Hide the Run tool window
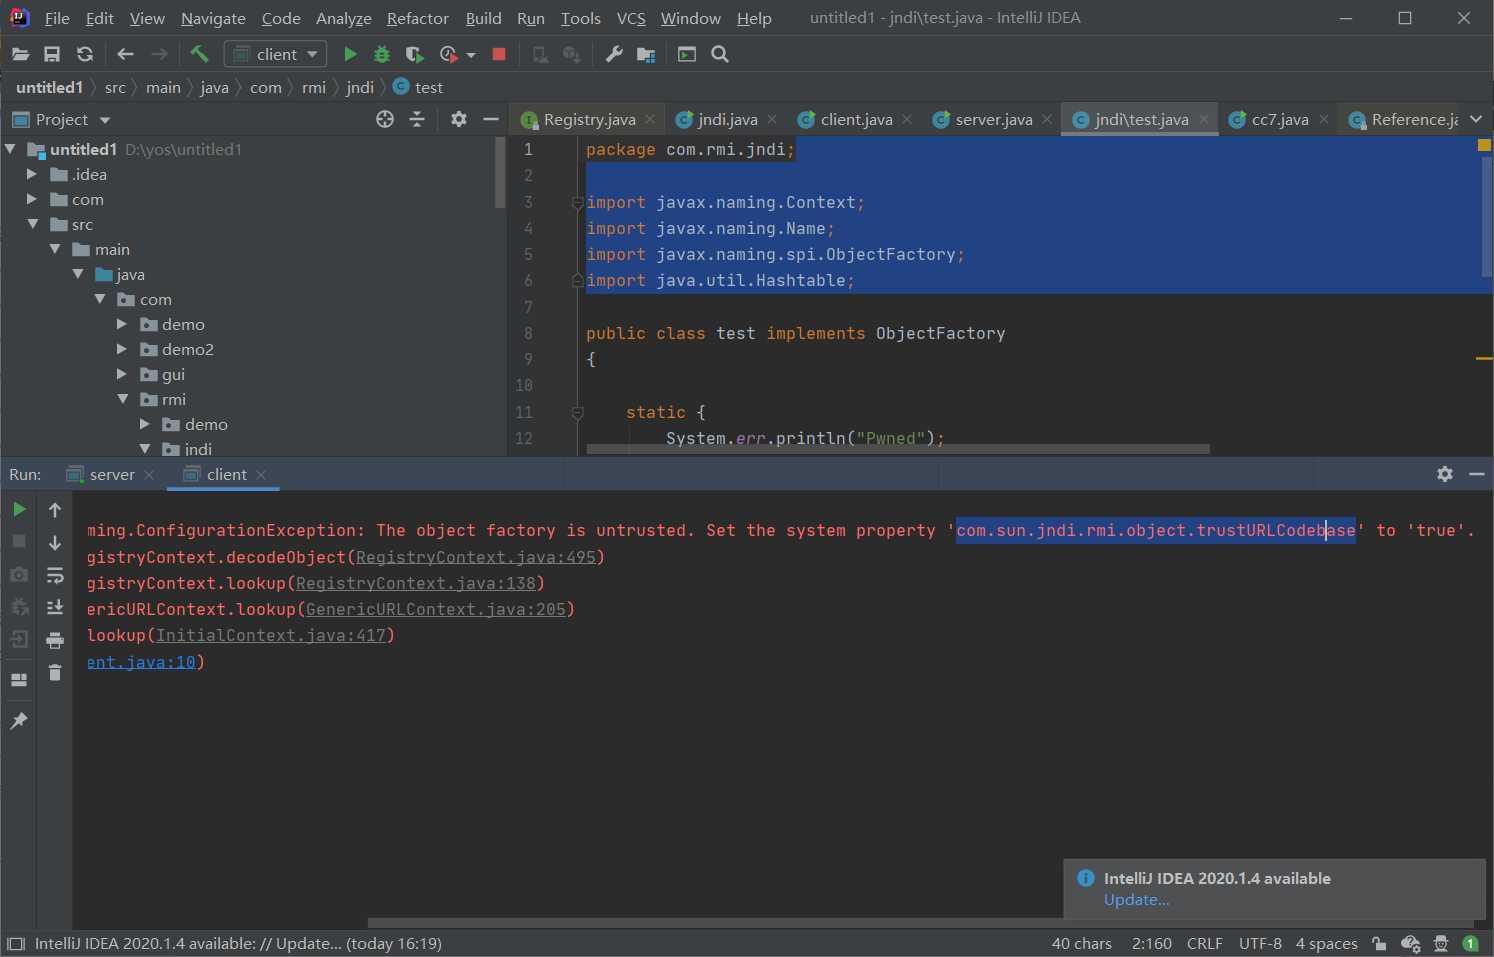This screenshot has width=1494, height=957. pos(1477,474)
